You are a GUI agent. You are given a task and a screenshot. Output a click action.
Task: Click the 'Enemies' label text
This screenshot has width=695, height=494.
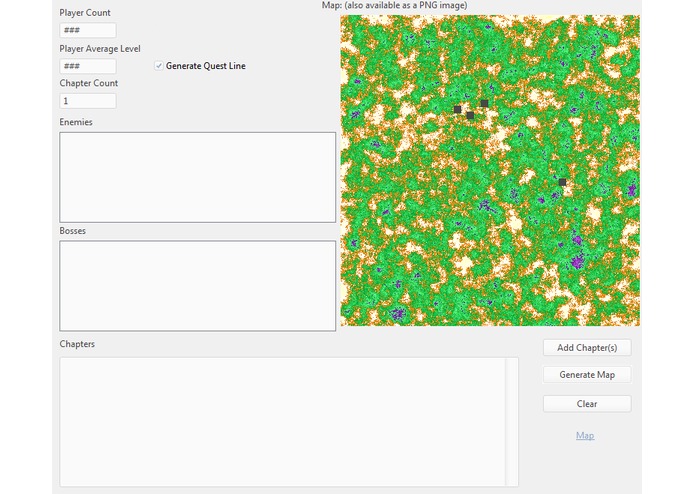click(76, 122)
